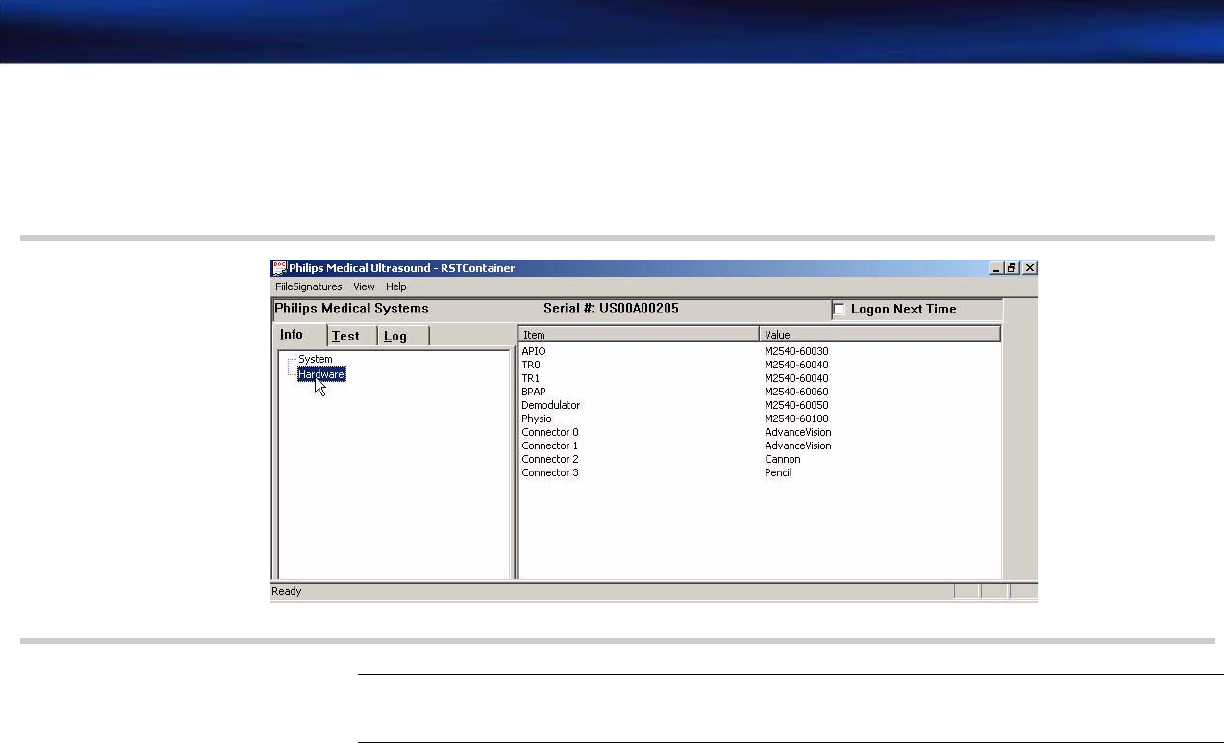
Task: Click the TR0 value M2540-60040
Action: pyautogui.click(x=797, y=365)
